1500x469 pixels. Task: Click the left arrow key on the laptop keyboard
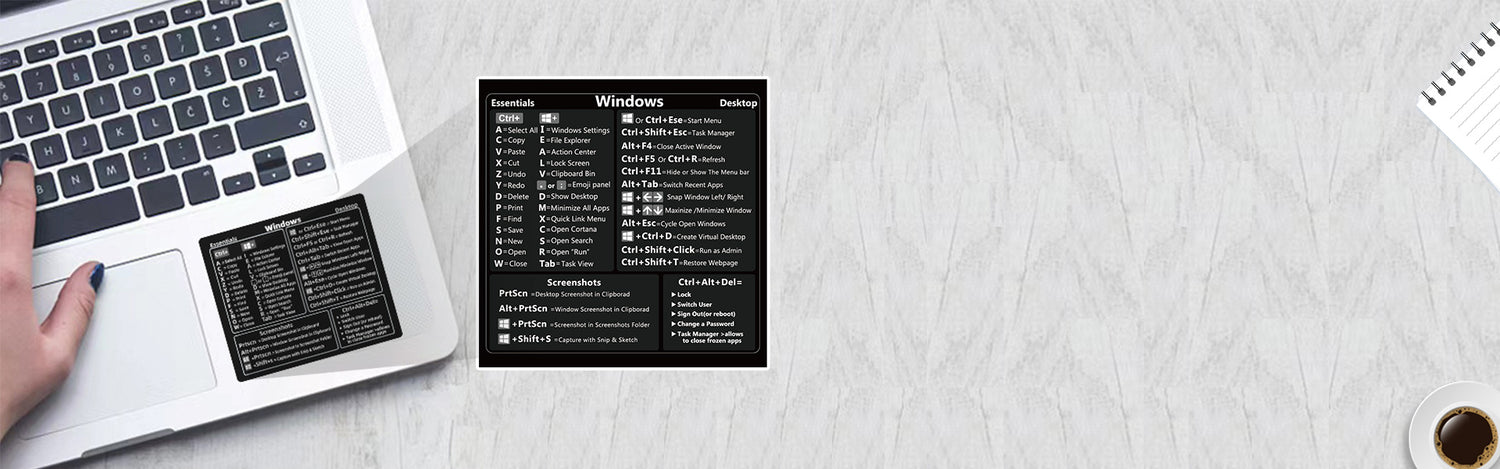click(x=237, y=184)
